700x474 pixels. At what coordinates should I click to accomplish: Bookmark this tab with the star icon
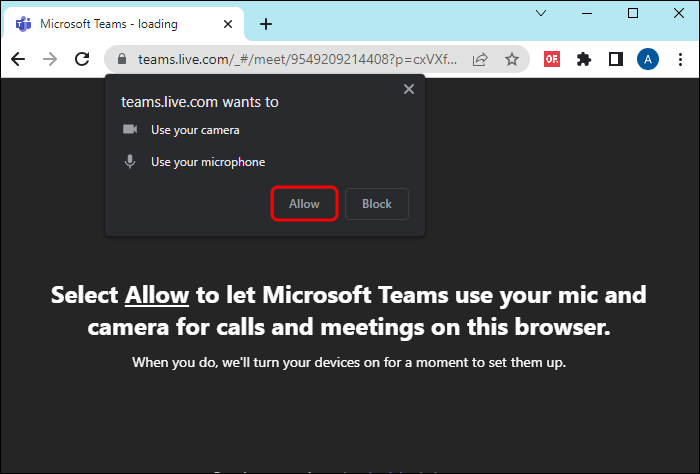point(512,59)
